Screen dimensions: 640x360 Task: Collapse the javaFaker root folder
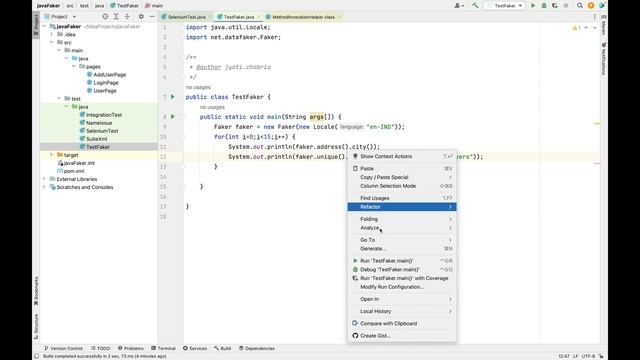[44, 27]
